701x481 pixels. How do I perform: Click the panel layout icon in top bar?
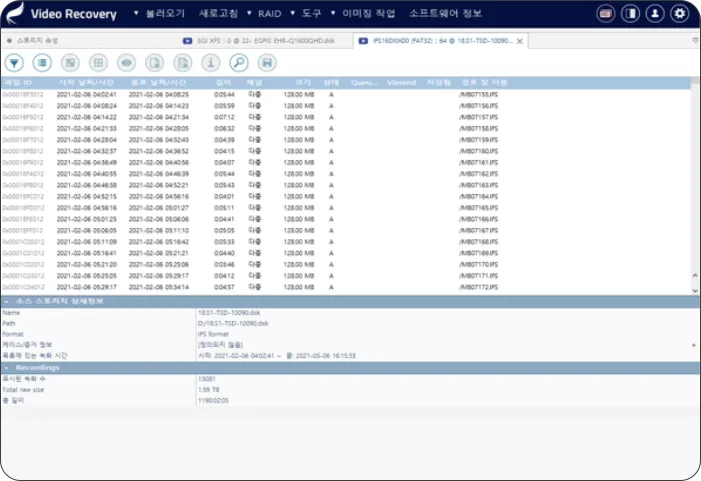[630, 14]
